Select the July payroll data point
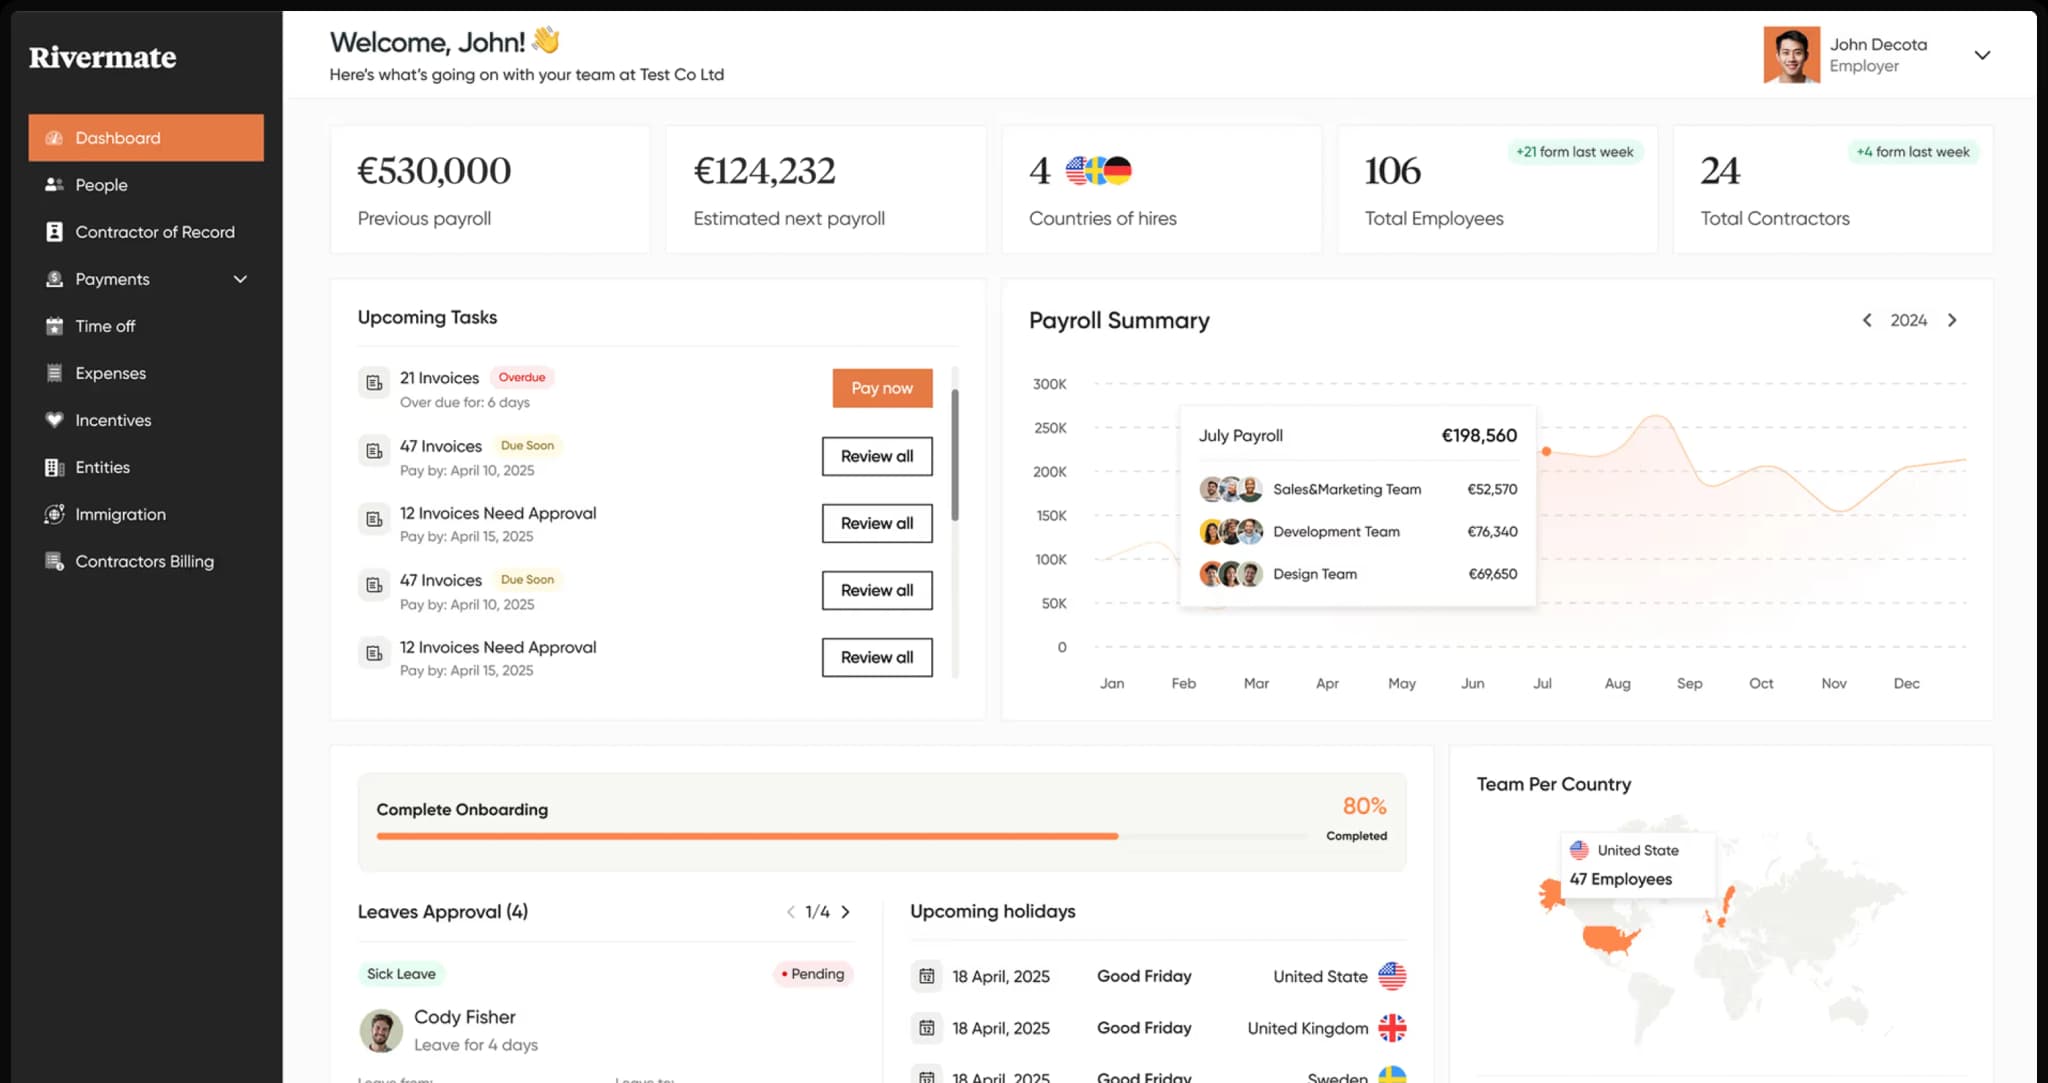The height and width of the screenshot is (1083, 2048). (x=1545, y=450)
